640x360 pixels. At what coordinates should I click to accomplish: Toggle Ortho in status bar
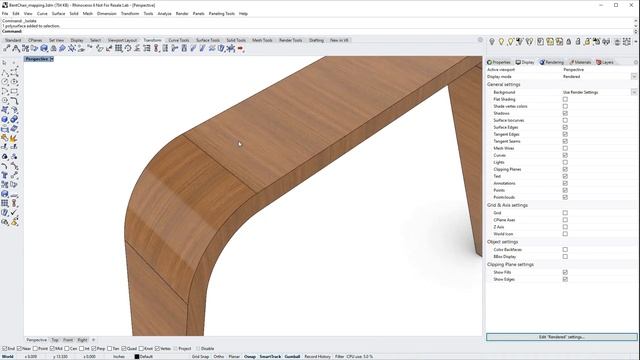pos(219,356)
